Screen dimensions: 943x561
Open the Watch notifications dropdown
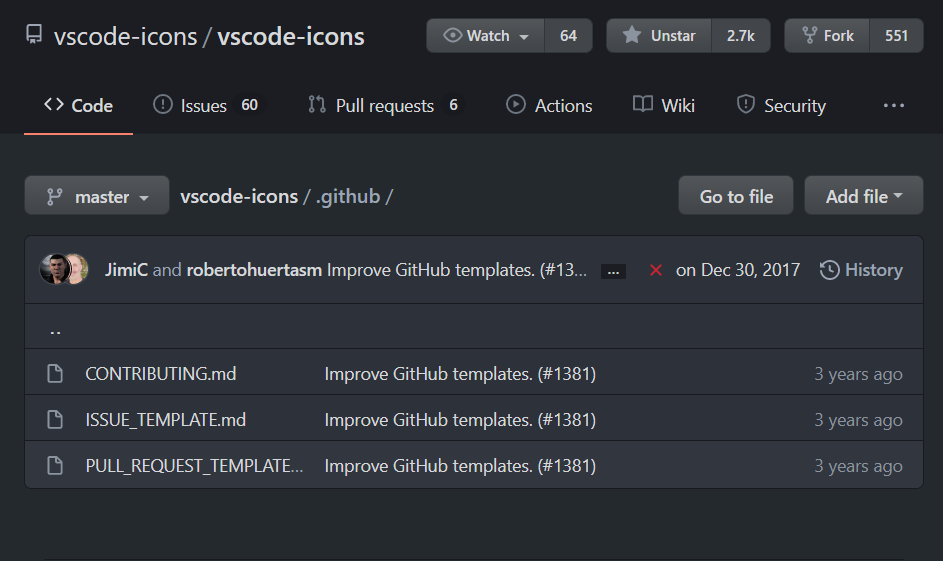[486, 36]
